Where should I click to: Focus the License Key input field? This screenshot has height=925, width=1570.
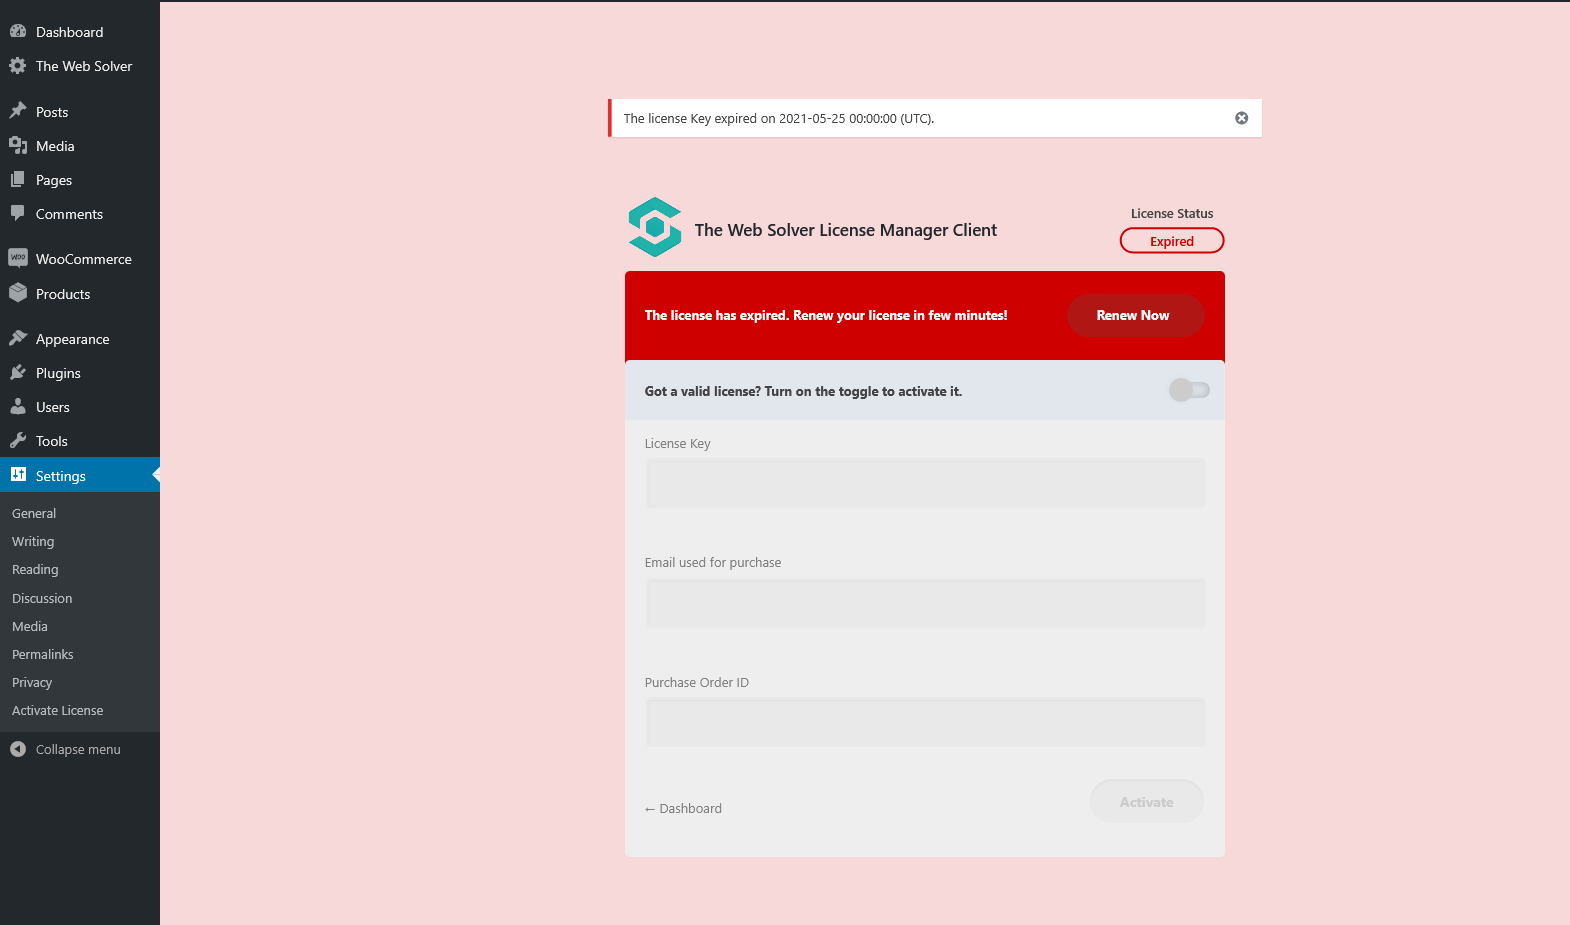(x=925, y=483)
